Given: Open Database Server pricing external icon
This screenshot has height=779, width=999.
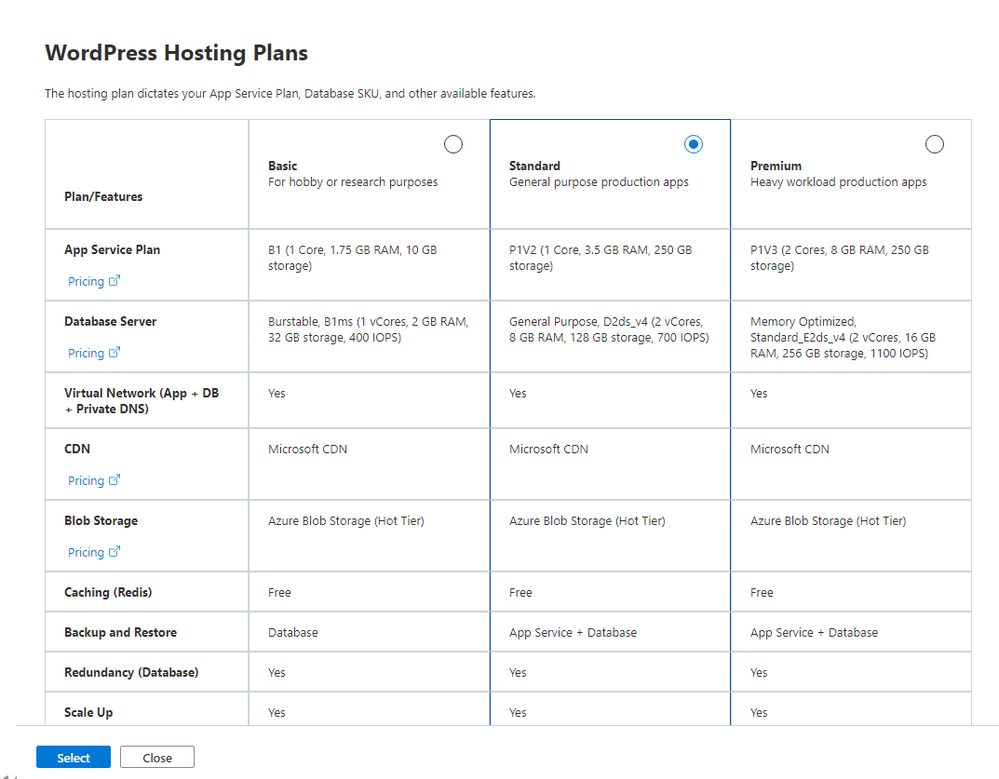Looking at the screenshot, I should (114, 352).
